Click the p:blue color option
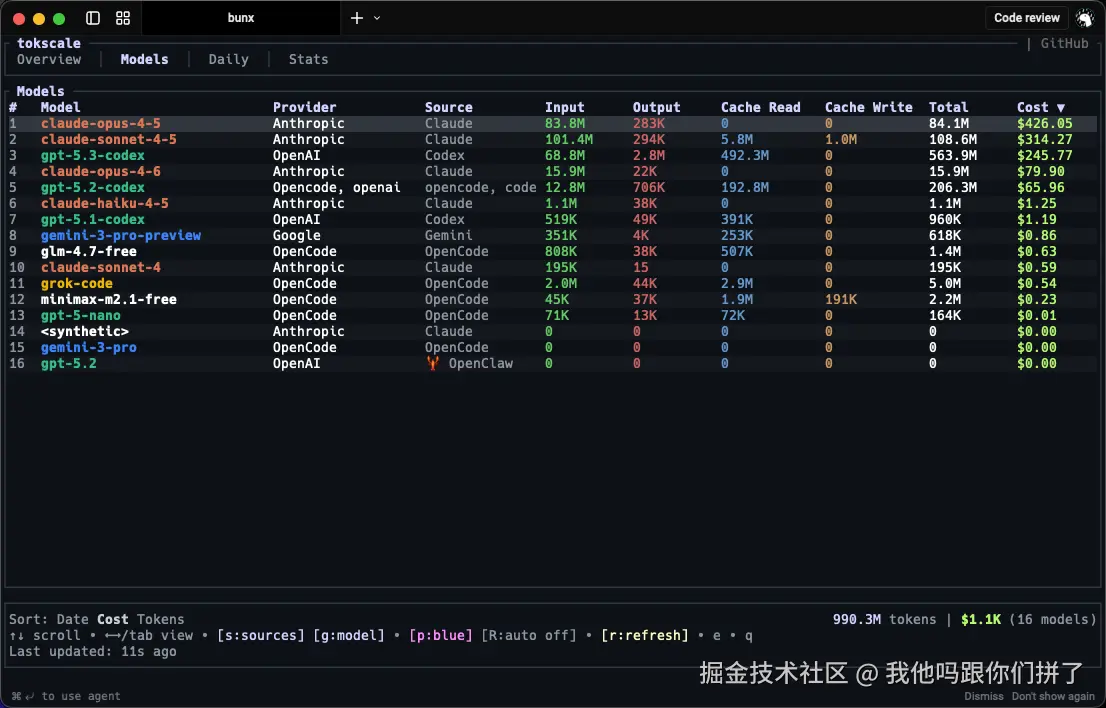Viewport: 1106px width, 708px height. (x=441, y=635)
